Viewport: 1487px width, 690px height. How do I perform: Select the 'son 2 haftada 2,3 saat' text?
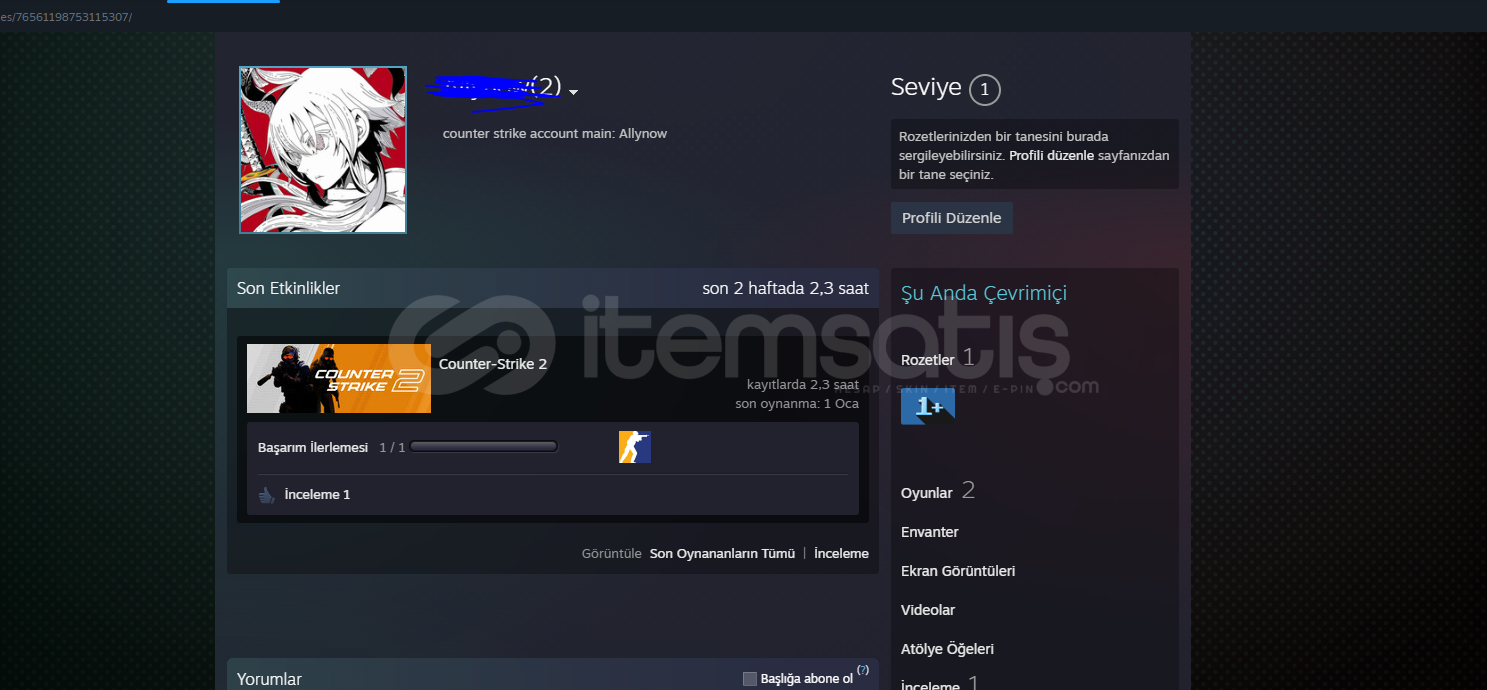(x=785, y=288)
